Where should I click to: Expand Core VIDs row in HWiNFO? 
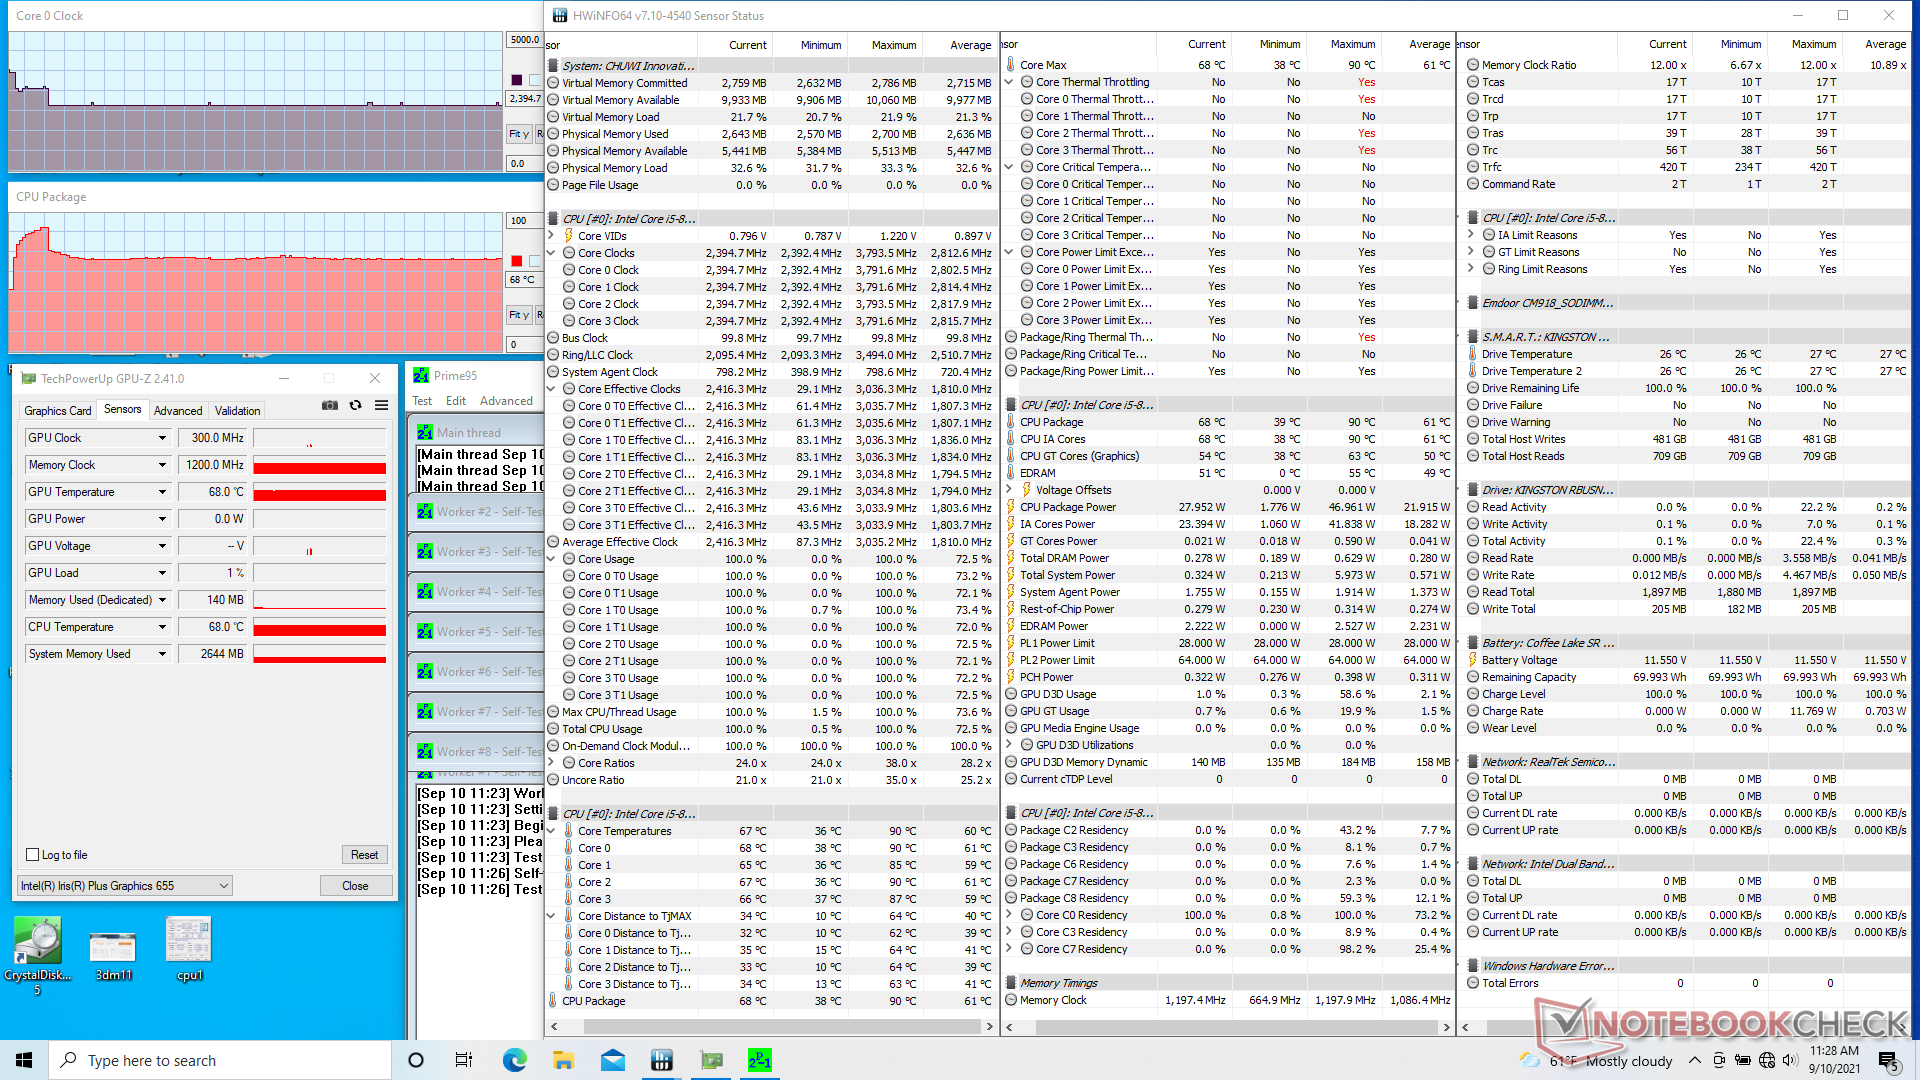click(x=551, y=236)
